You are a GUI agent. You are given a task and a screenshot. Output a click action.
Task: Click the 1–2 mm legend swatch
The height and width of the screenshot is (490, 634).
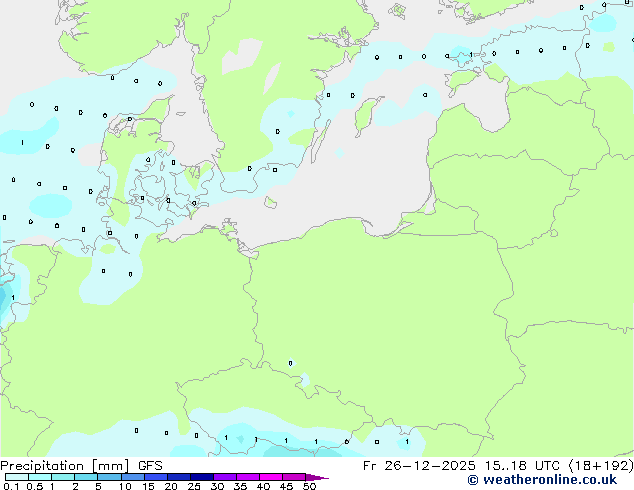click(63, 477)
